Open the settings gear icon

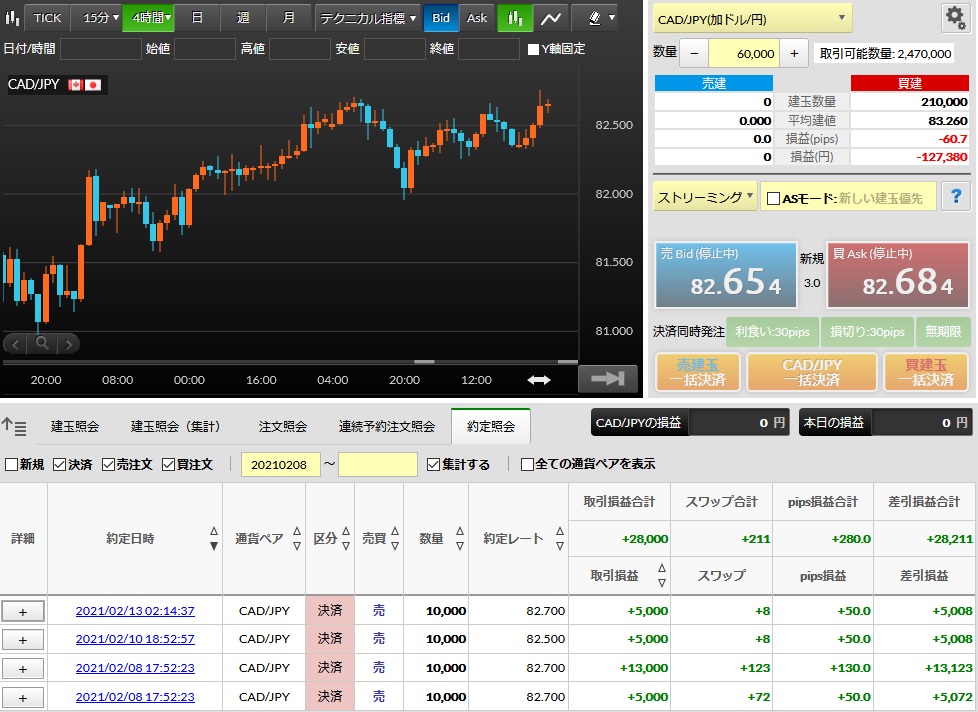click(956, 17)
